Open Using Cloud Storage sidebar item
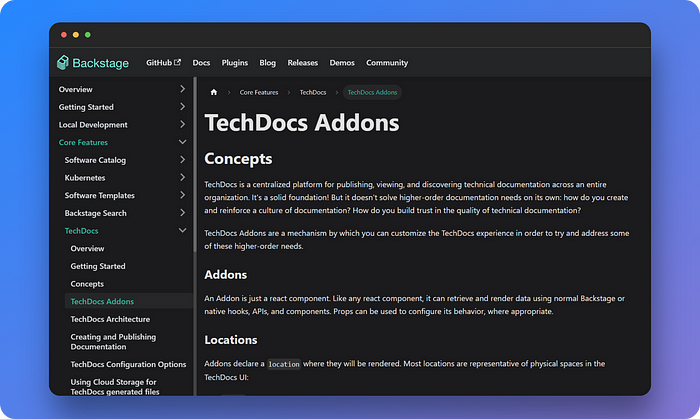 click(115, 387)
